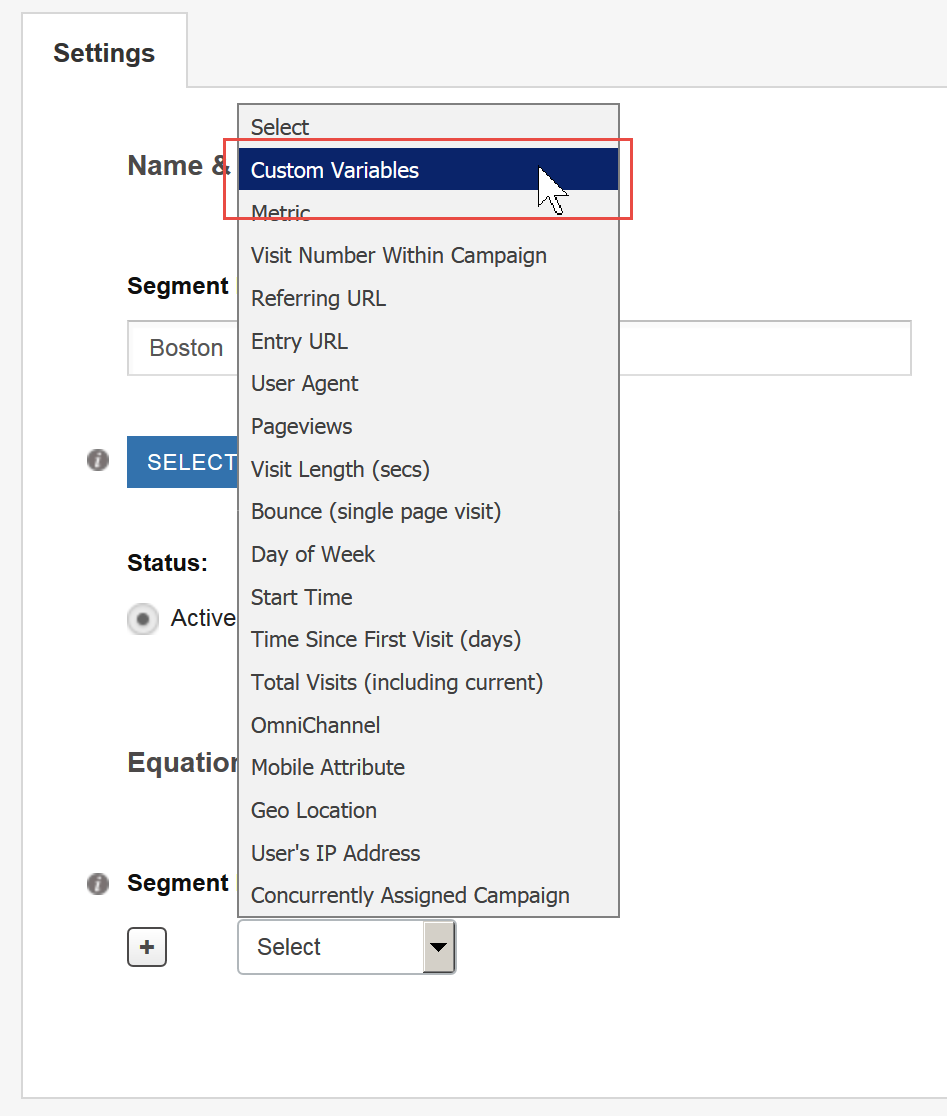Select "Bounce (single page visit)" option
Image resolution: width=947 pixels, height=1116 pixels.
375,511
